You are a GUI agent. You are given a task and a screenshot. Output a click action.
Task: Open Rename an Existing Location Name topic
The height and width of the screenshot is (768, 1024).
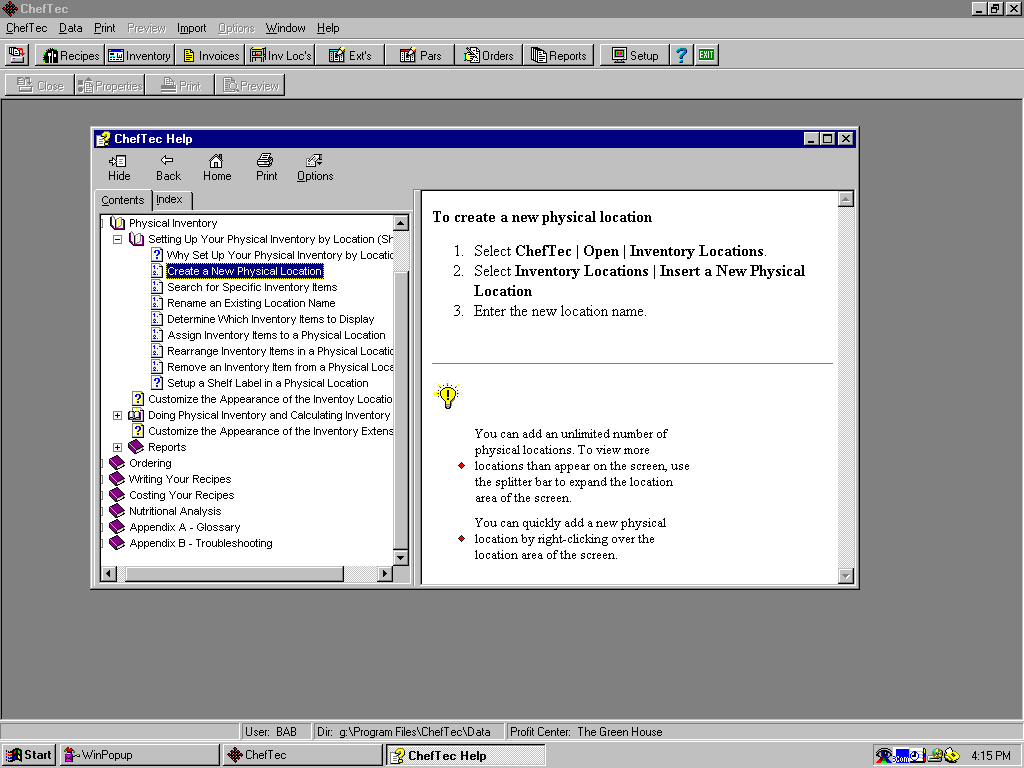click(x=251, y=303)
